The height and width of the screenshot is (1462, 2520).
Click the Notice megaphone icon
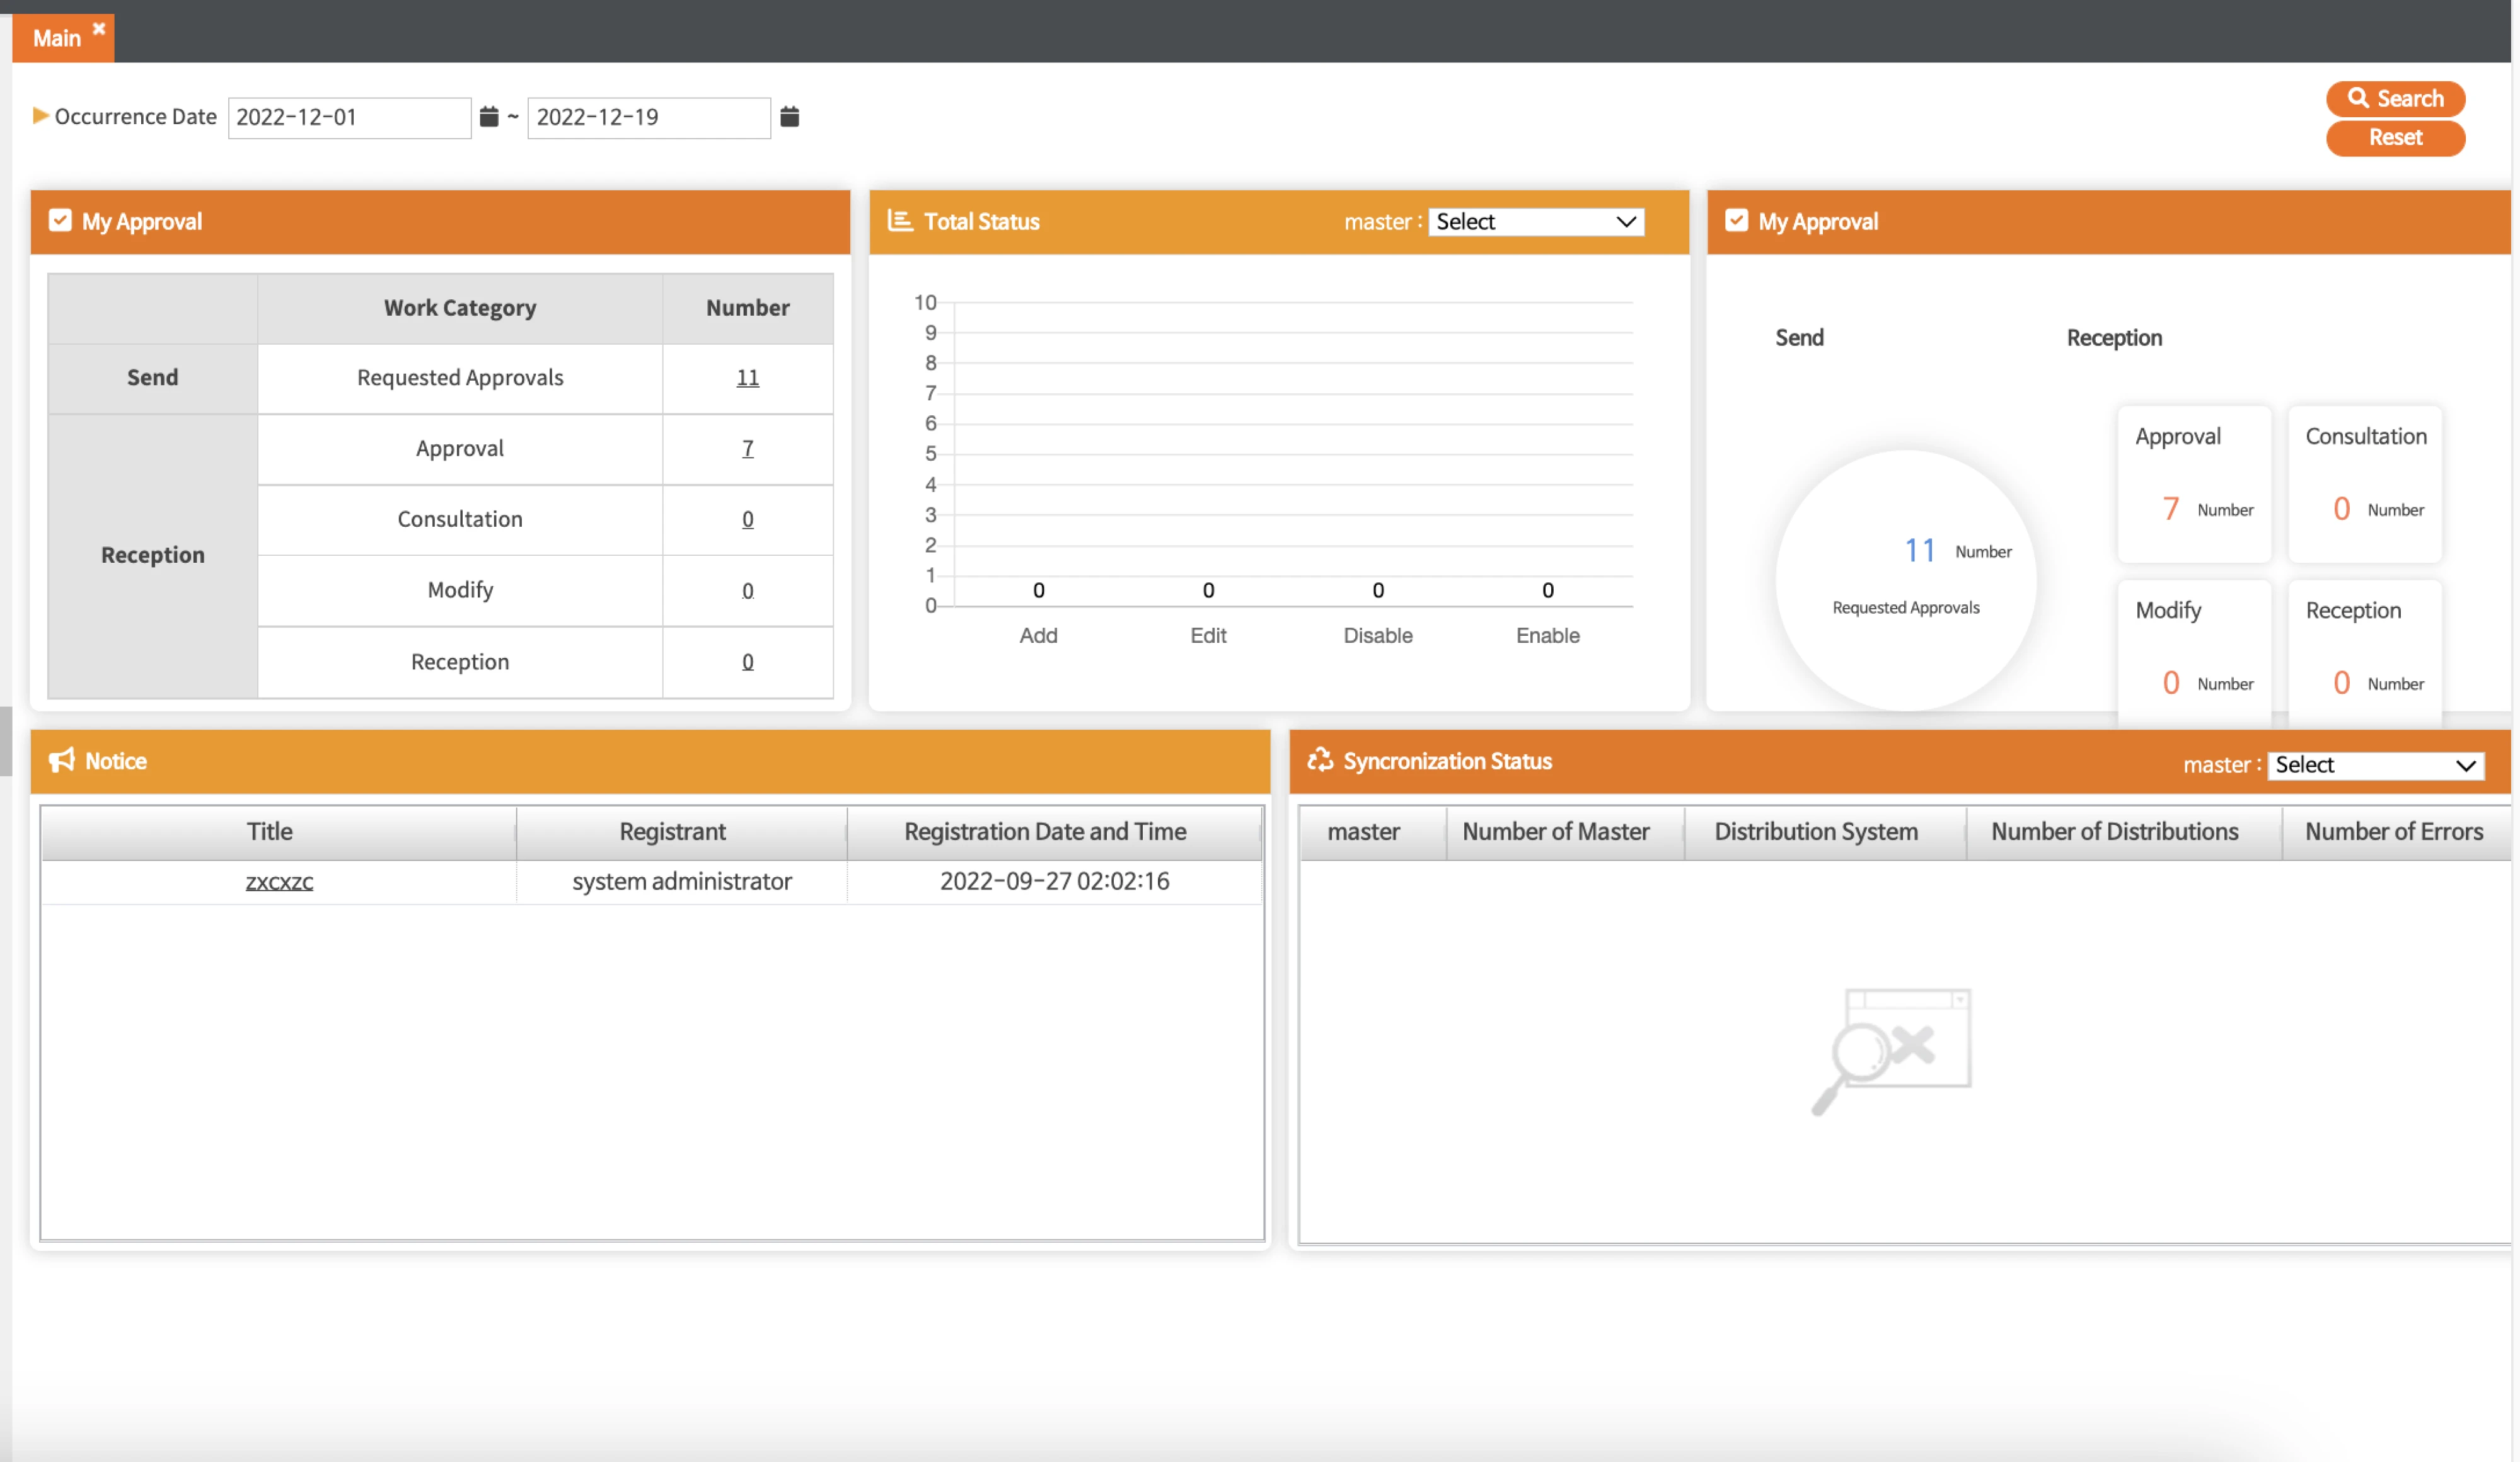click(x=62, y=760)
